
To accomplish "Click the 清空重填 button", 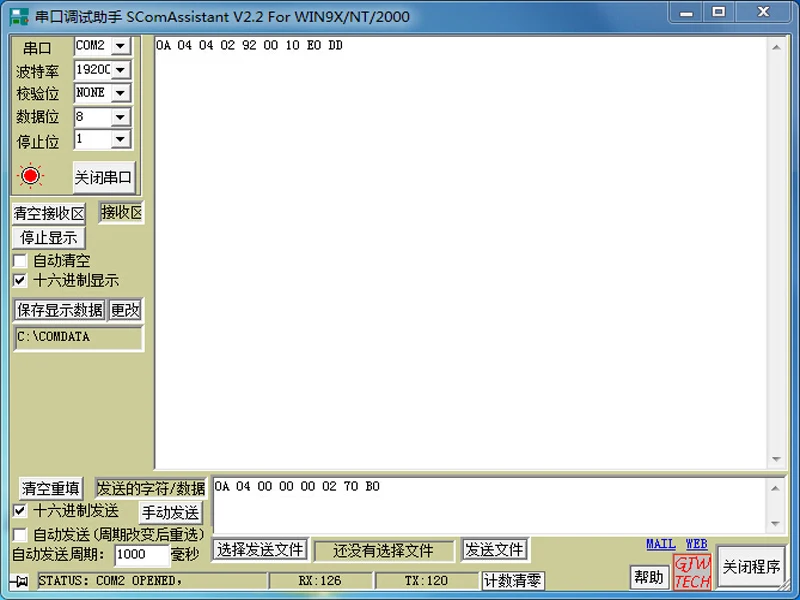I will (51, 488).
